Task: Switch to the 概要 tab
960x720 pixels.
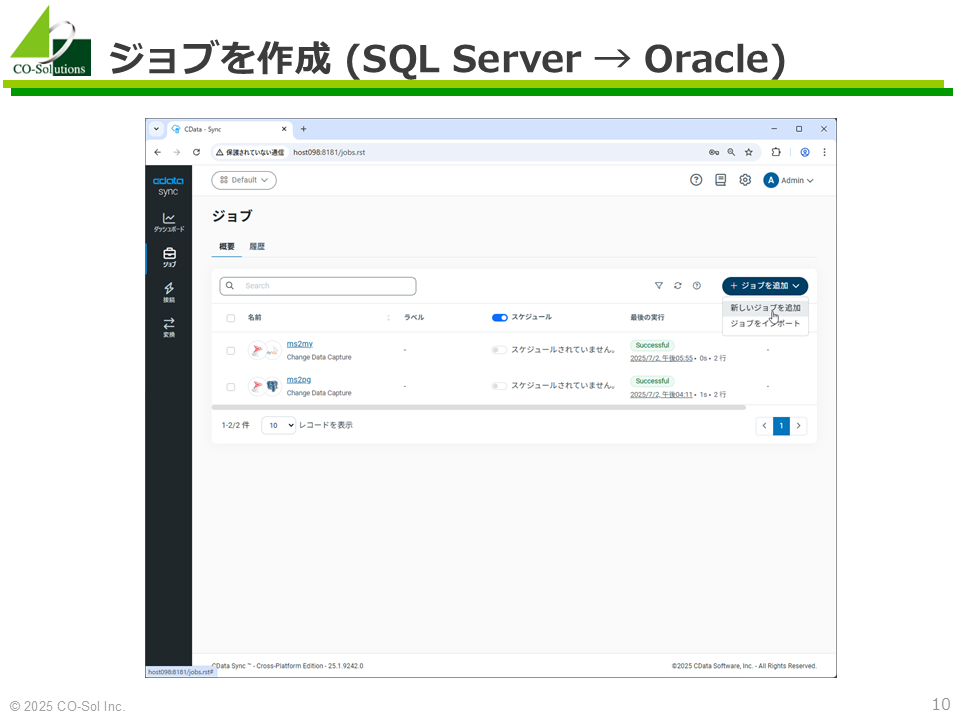Action: (x=227, y=247)
